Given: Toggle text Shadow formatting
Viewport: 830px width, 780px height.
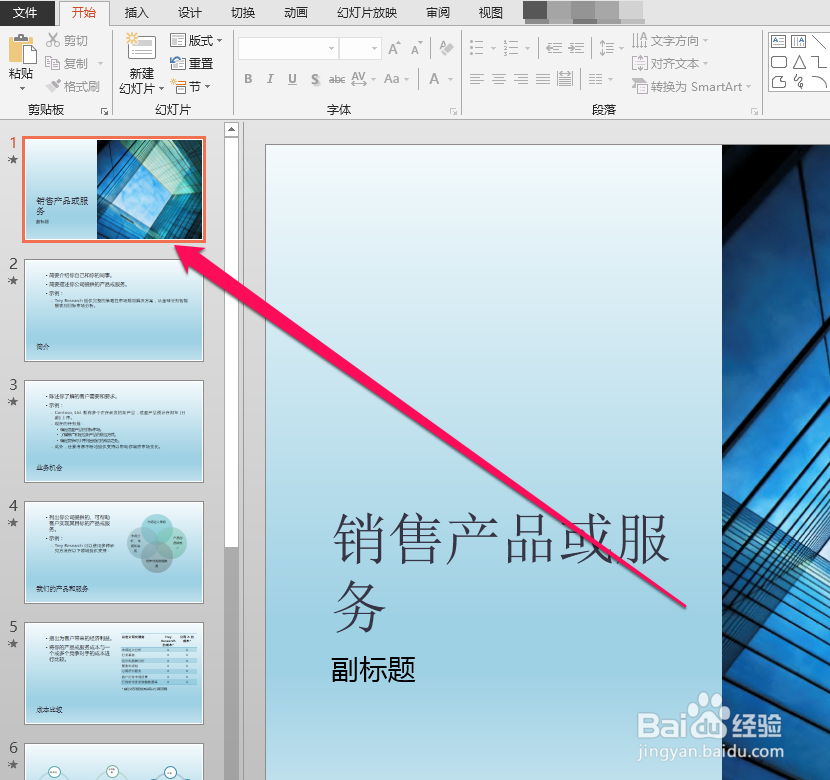Looking at the screenshot, I should (x=315, y=79).
